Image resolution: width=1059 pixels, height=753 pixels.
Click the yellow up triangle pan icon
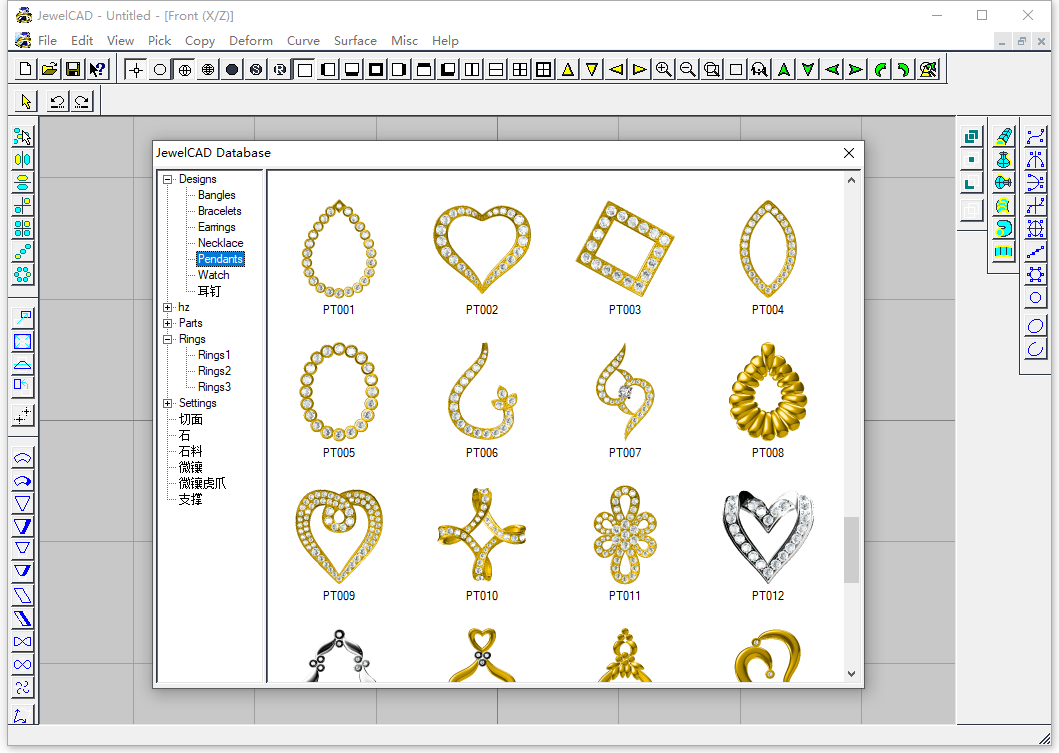[568, 69]
